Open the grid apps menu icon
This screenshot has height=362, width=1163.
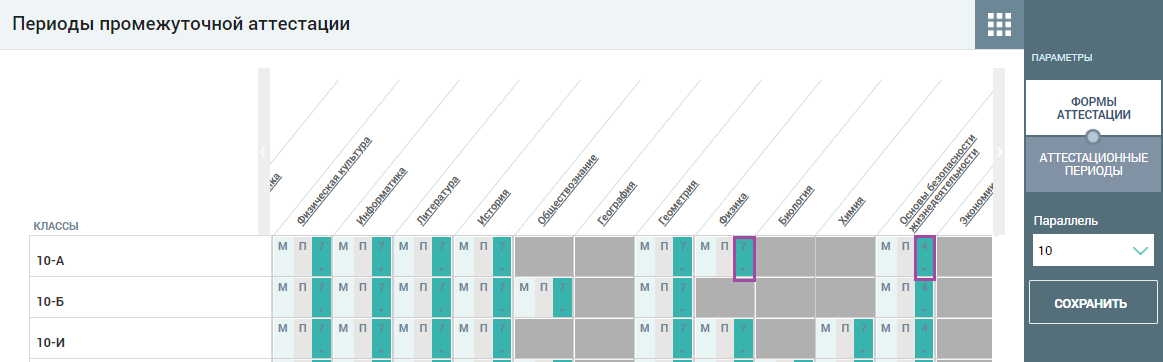click(x=999, y=24)
